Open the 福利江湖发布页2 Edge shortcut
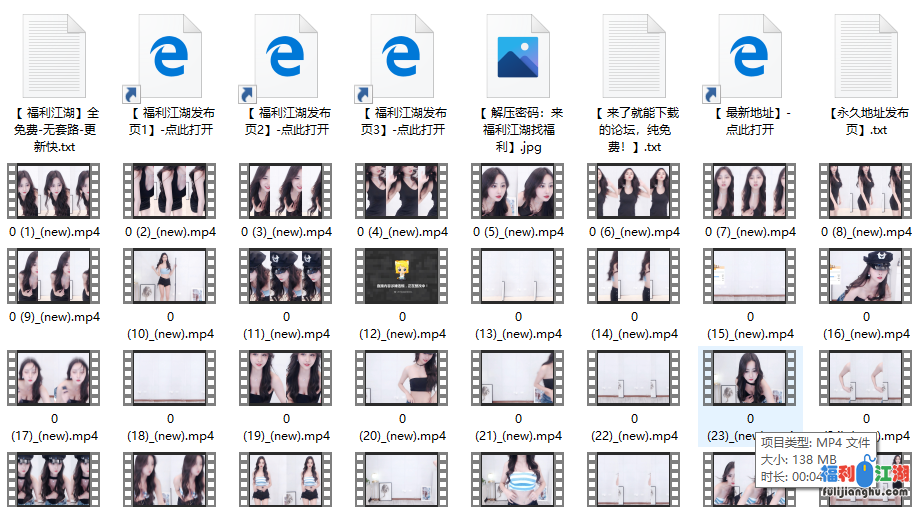Screen dimensions: 920x507 (287, 59)
